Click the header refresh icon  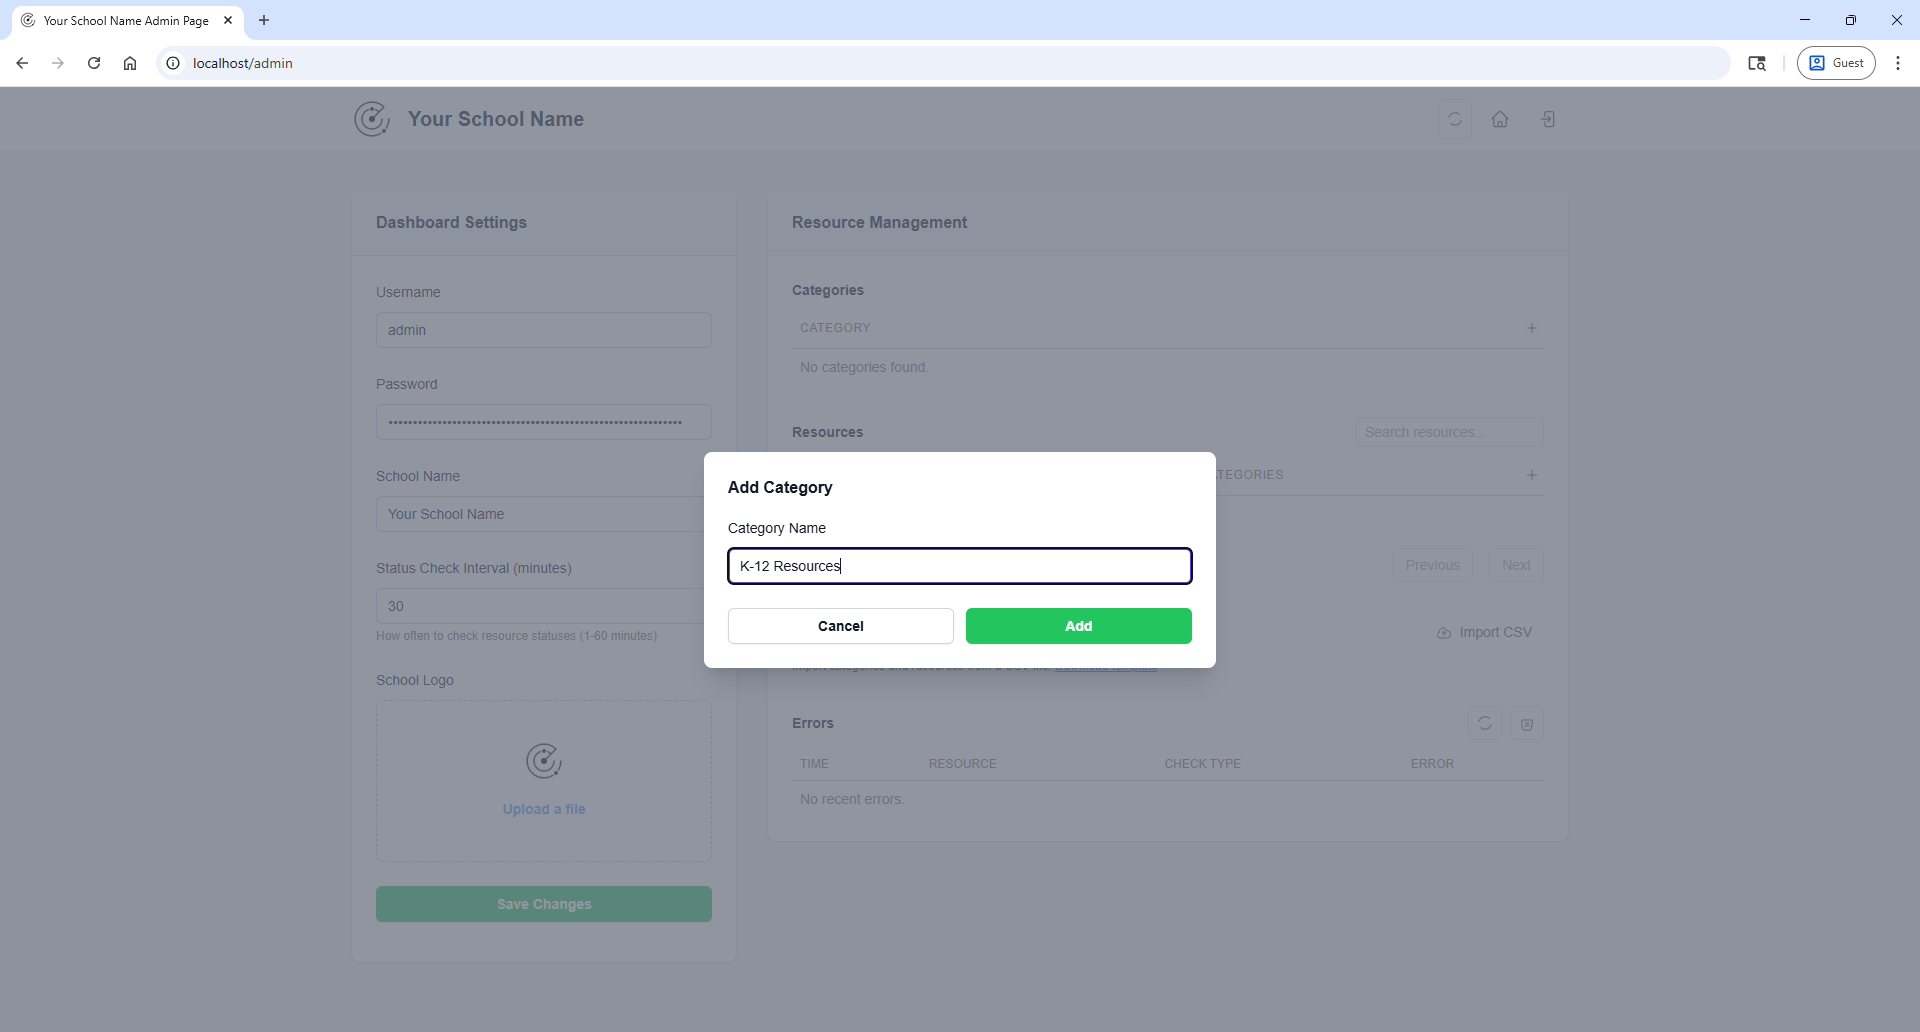(1455, 119)
